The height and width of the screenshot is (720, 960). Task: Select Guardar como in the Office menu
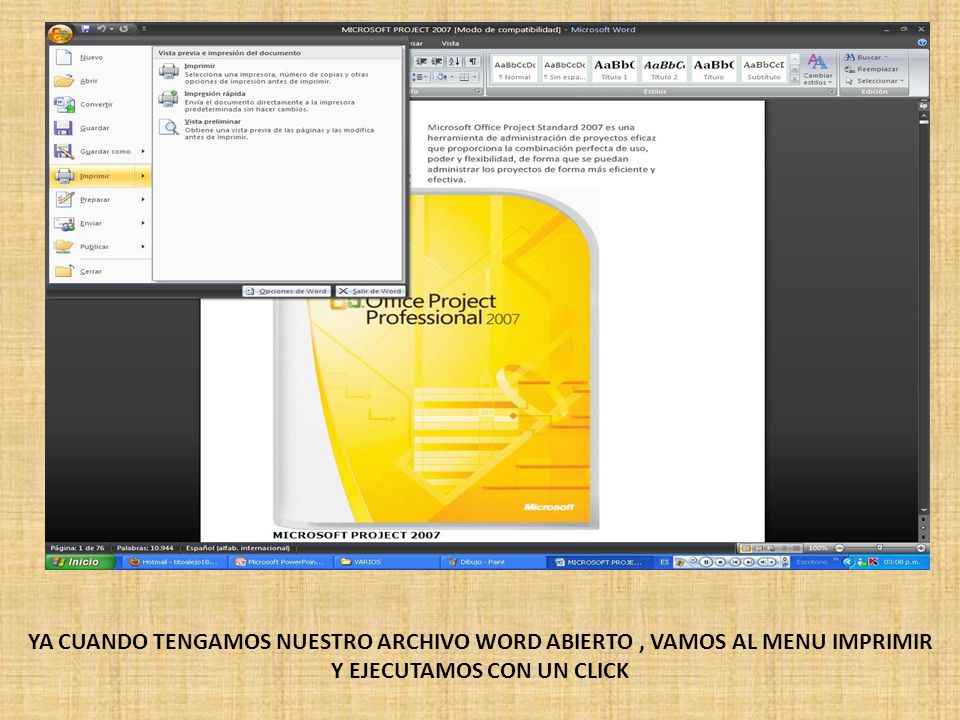(x=100, y=151)
